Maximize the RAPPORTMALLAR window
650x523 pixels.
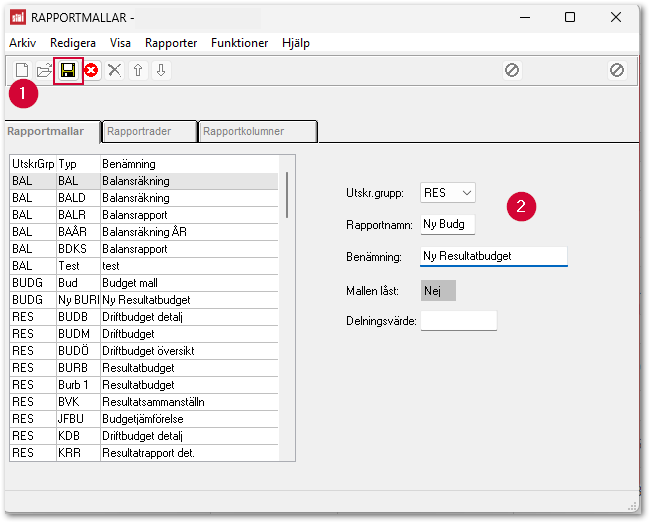pos(570,17)
